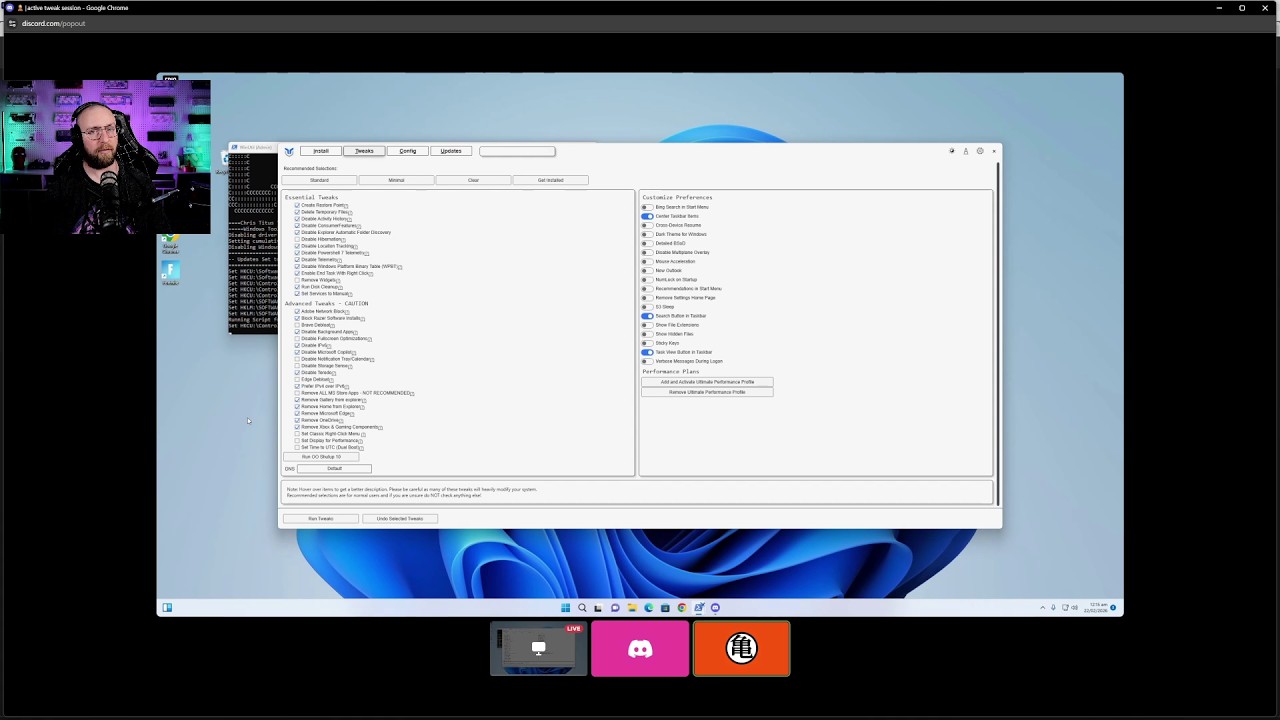Toggle the Disable Microsoft Copilot checkbox

[297, 352]
